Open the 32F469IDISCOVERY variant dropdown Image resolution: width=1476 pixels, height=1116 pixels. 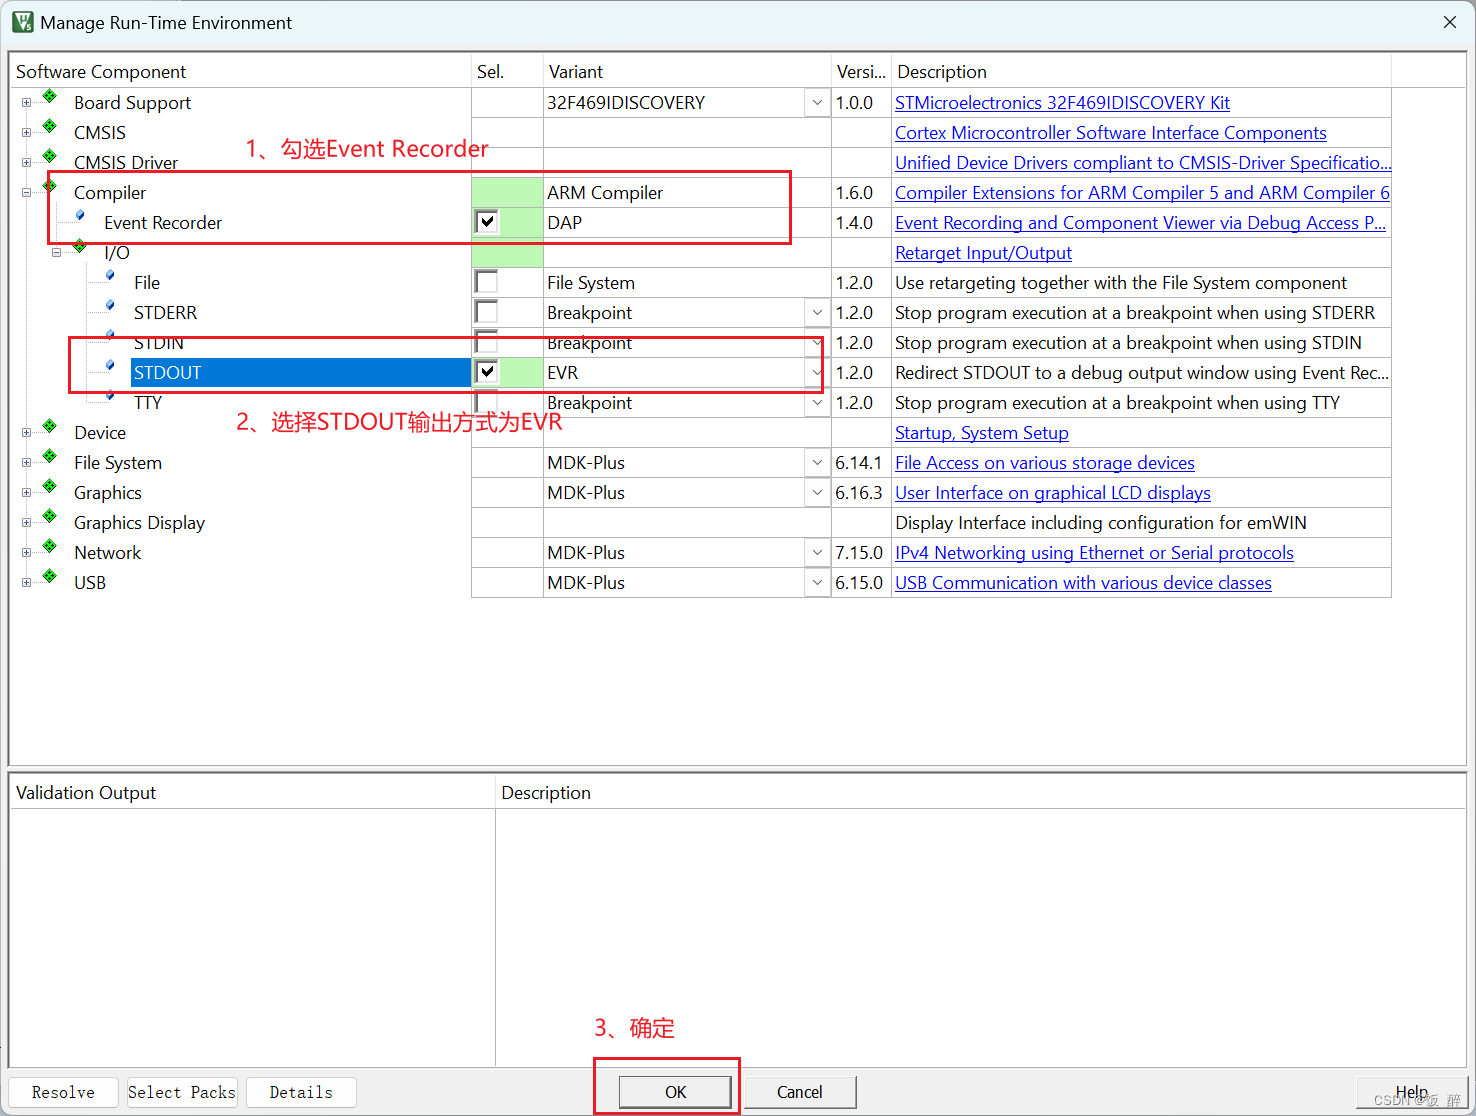[817, 102]
